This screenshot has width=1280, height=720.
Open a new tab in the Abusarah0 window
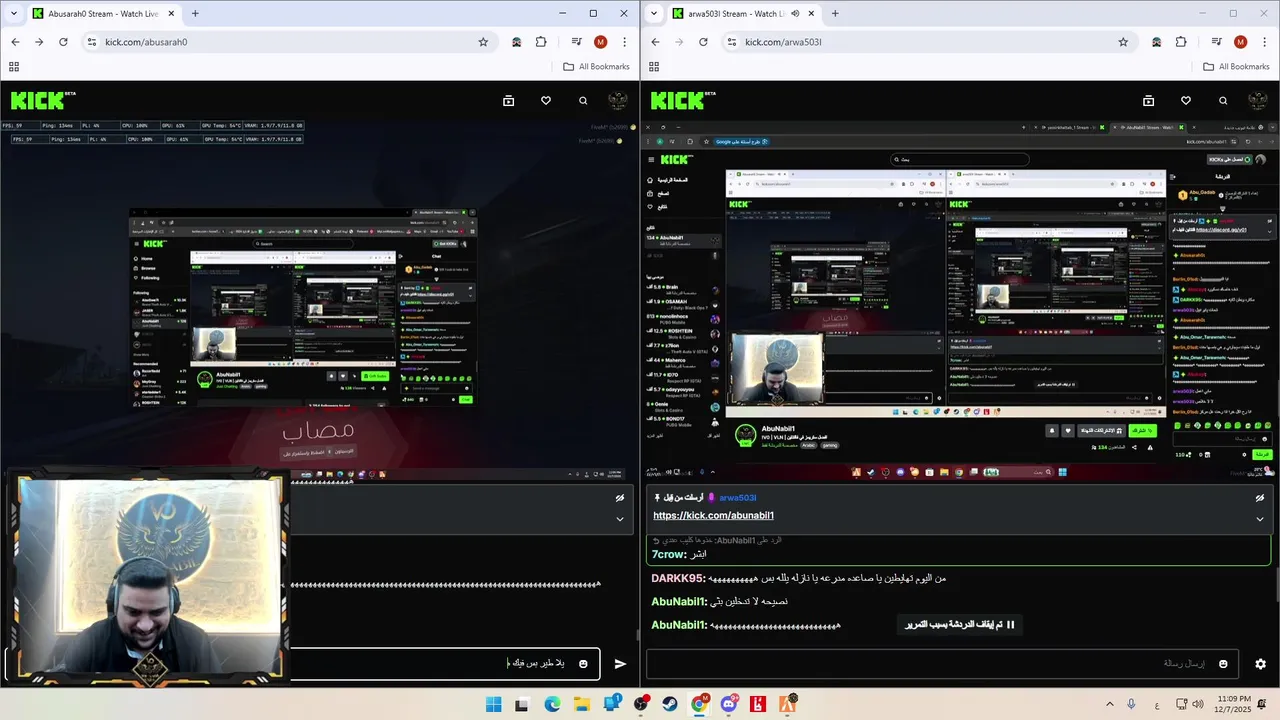click(195, 14)
